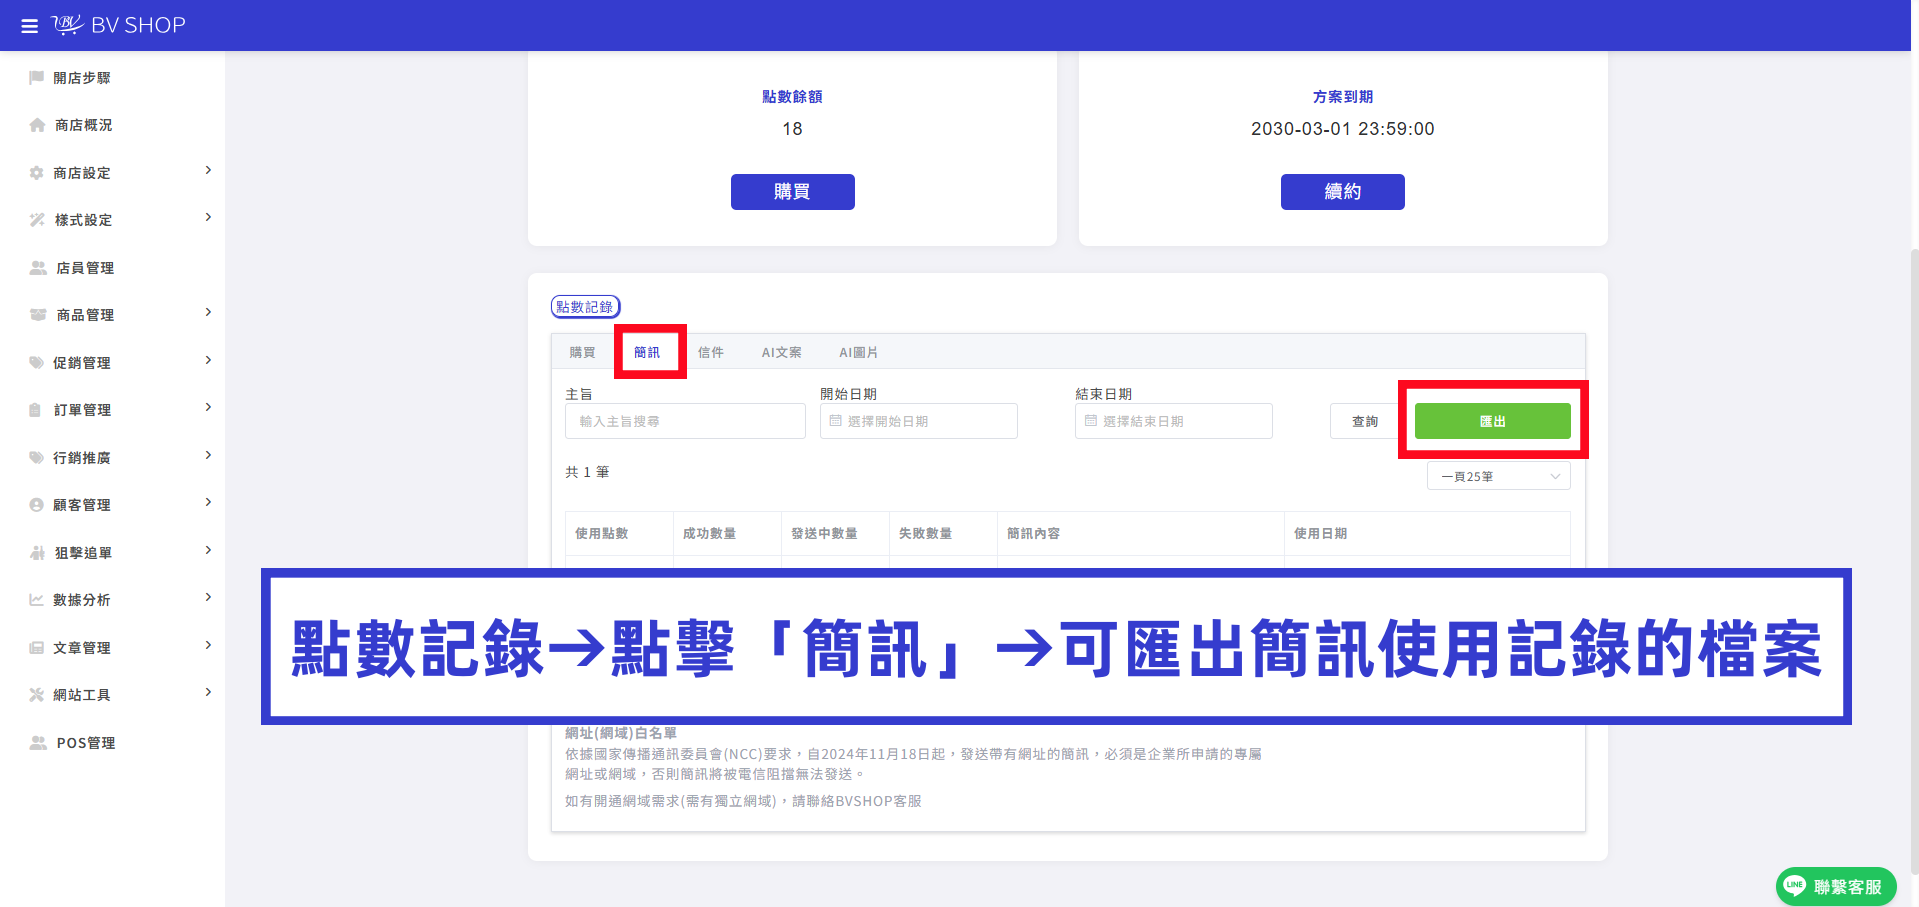Click the 續約 renew button

point(1343,192)
